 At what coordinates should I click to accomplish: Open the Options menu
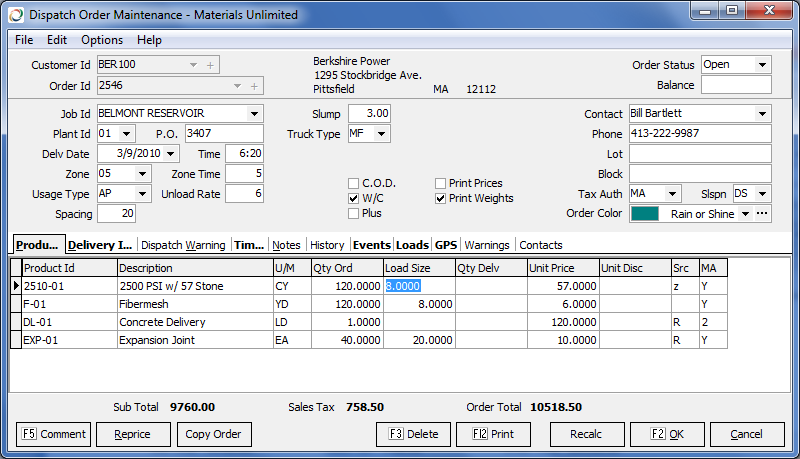(102, 40)
